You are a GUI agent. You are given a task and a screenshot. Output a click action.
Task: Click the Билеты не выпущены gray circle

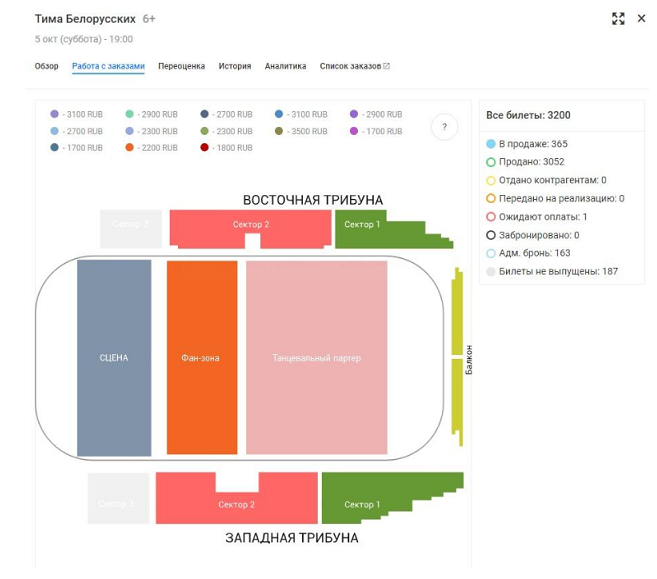coord(491,271)
